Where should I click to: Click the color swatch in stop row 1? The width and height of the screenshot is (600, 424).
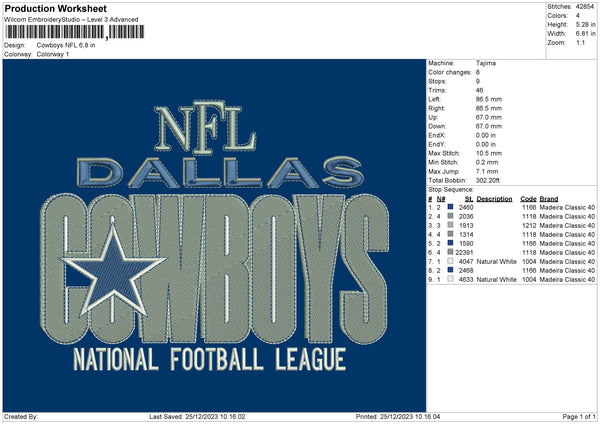450,207
